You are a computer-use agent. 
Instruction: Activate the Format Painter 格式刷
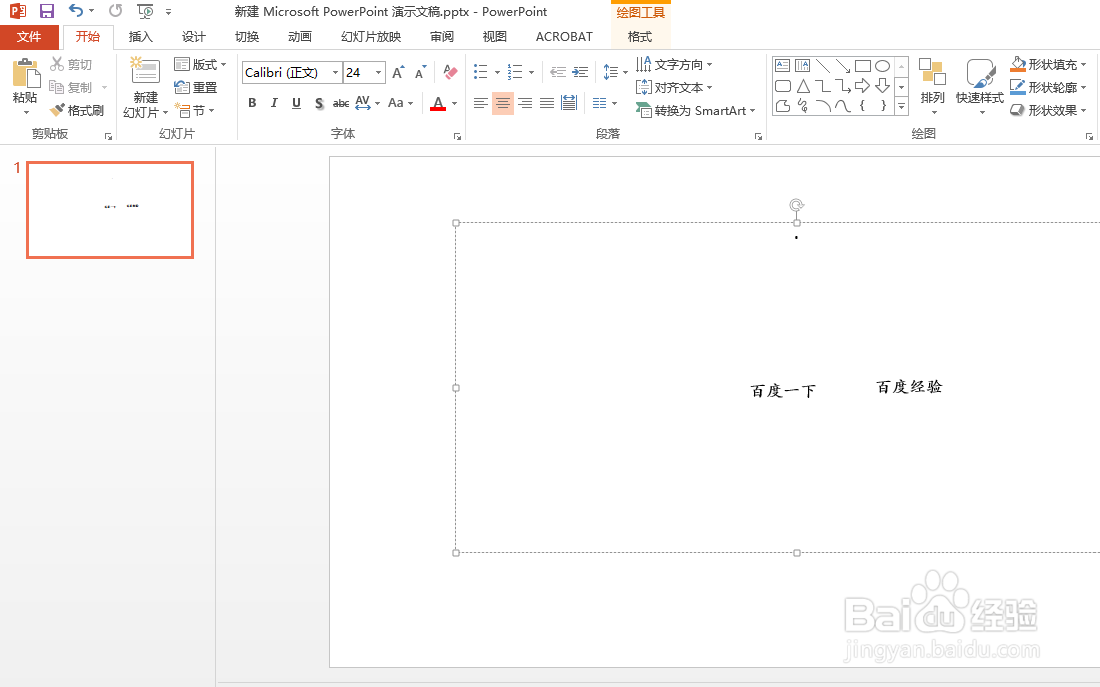pos(77,111)
